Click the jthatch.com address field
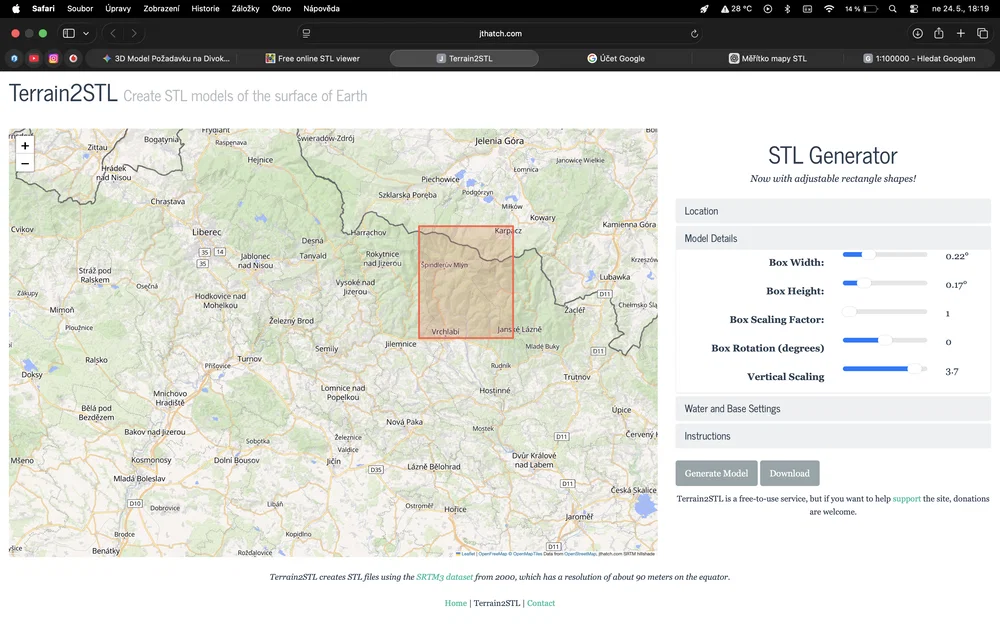This screenshot has width=1000, height=625. [500, 34]
